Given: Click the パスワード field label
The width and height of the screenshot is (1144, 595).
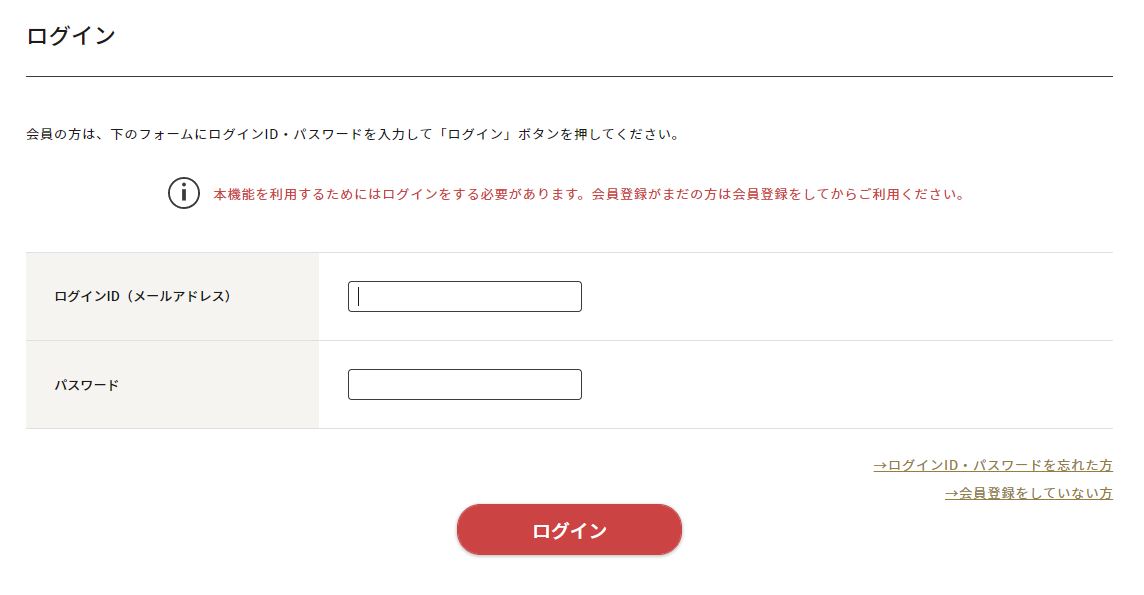Looking at the screenshot, I should (87, 385).
